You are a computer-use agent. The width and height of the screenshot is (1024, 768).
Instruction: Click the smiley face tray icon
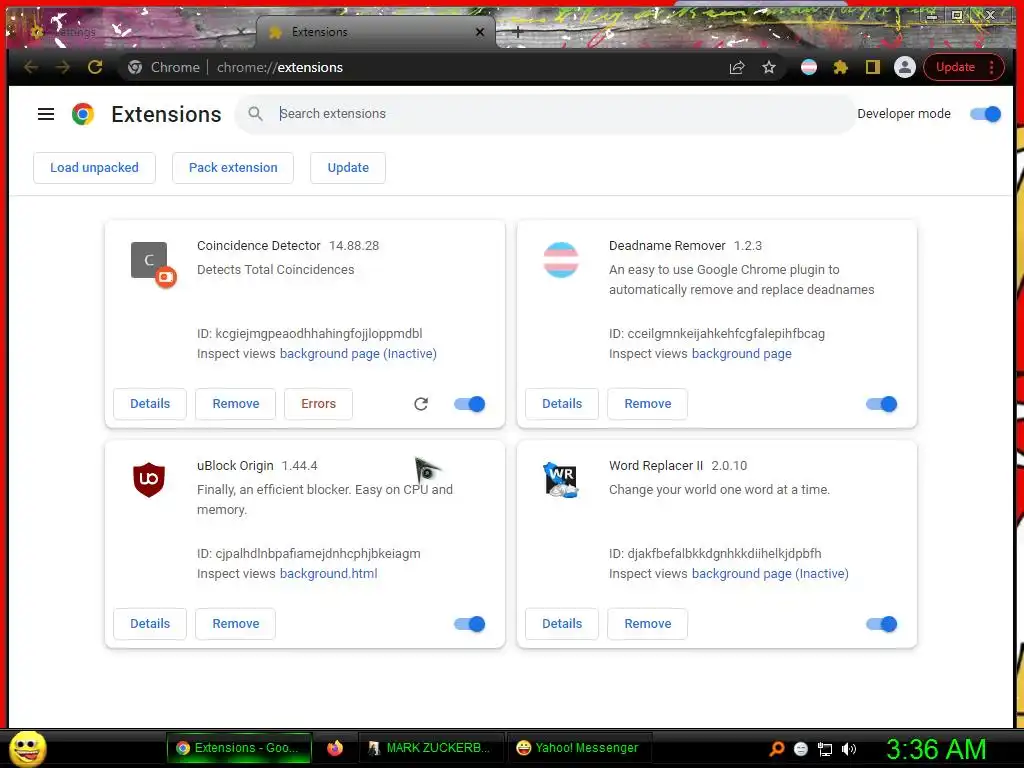[801, 749]
